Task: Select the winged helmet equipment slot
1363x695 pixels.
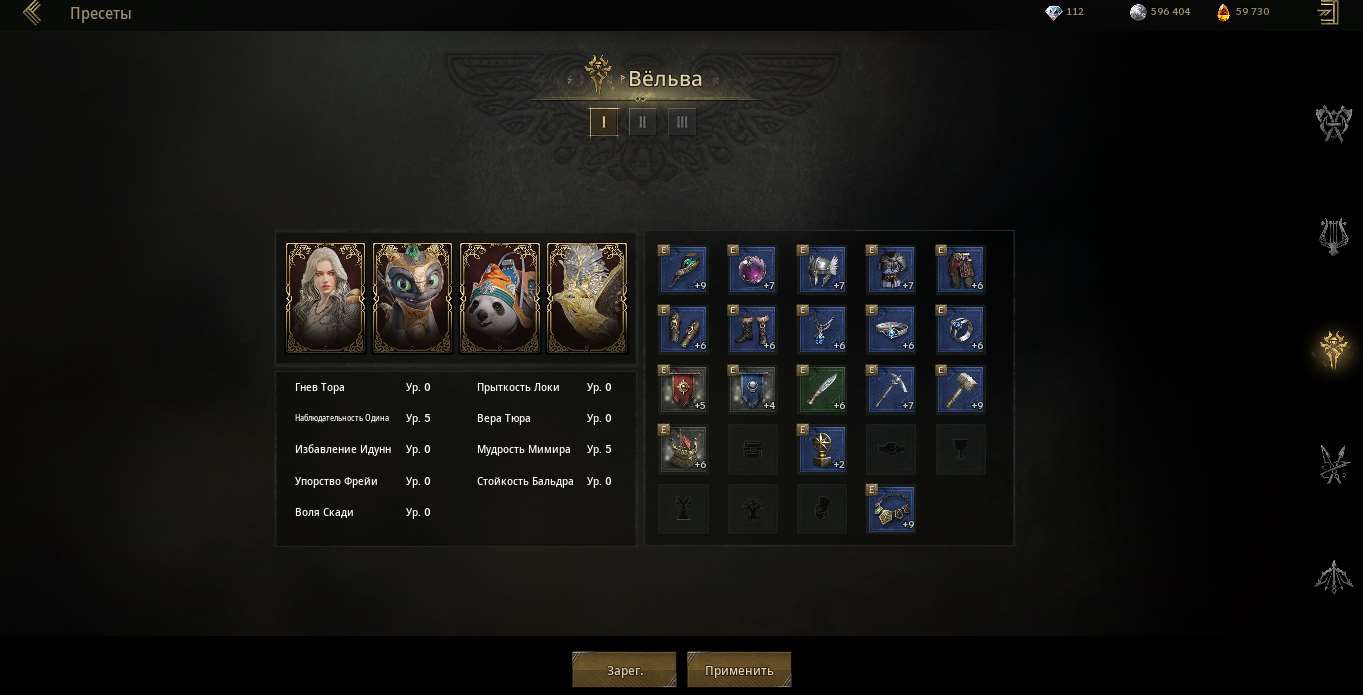Action: pyautogui.click(x=822, y=270)
